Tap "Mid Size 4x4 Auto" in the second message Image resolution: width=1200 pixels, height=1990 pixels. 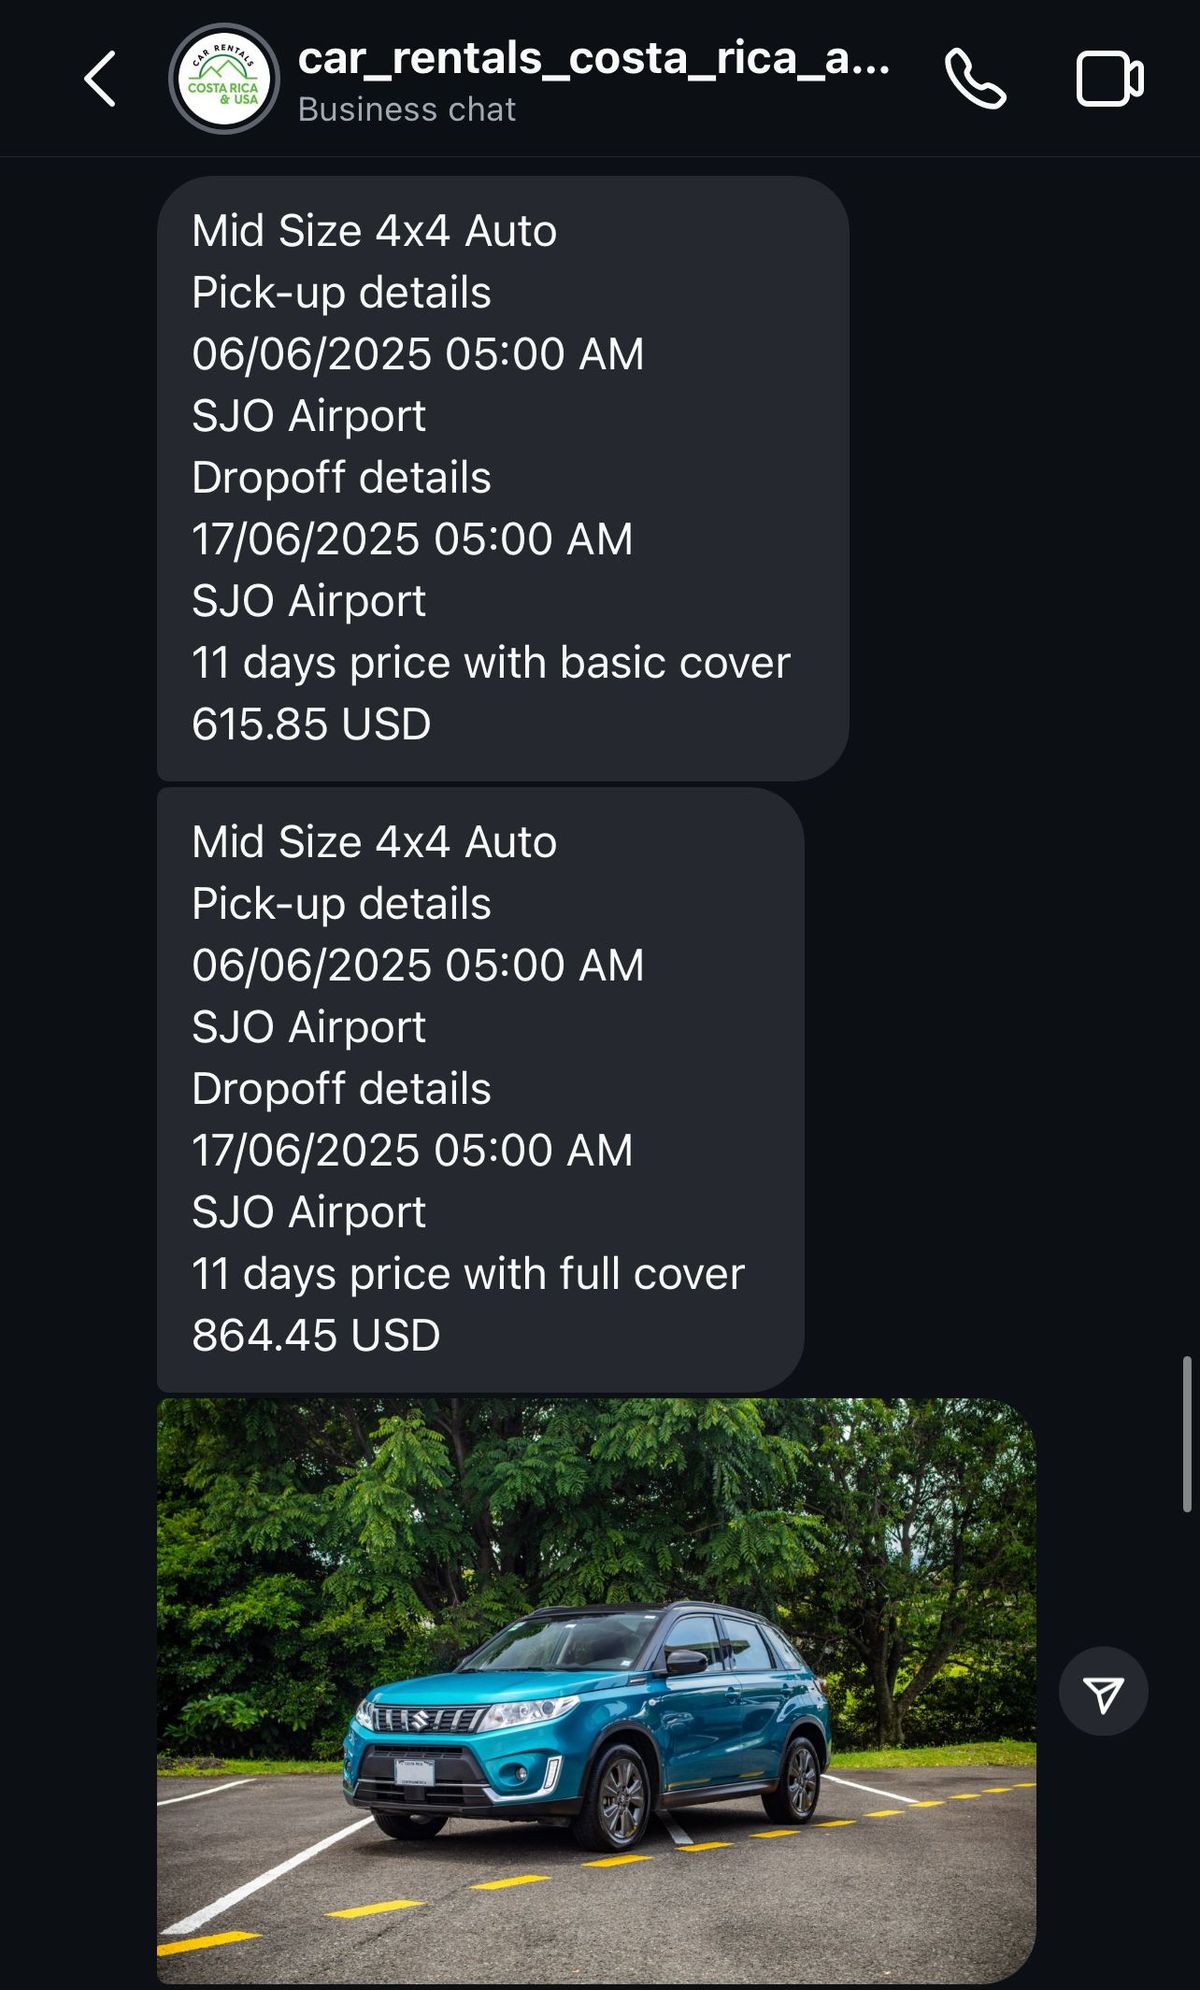(374, 842)
